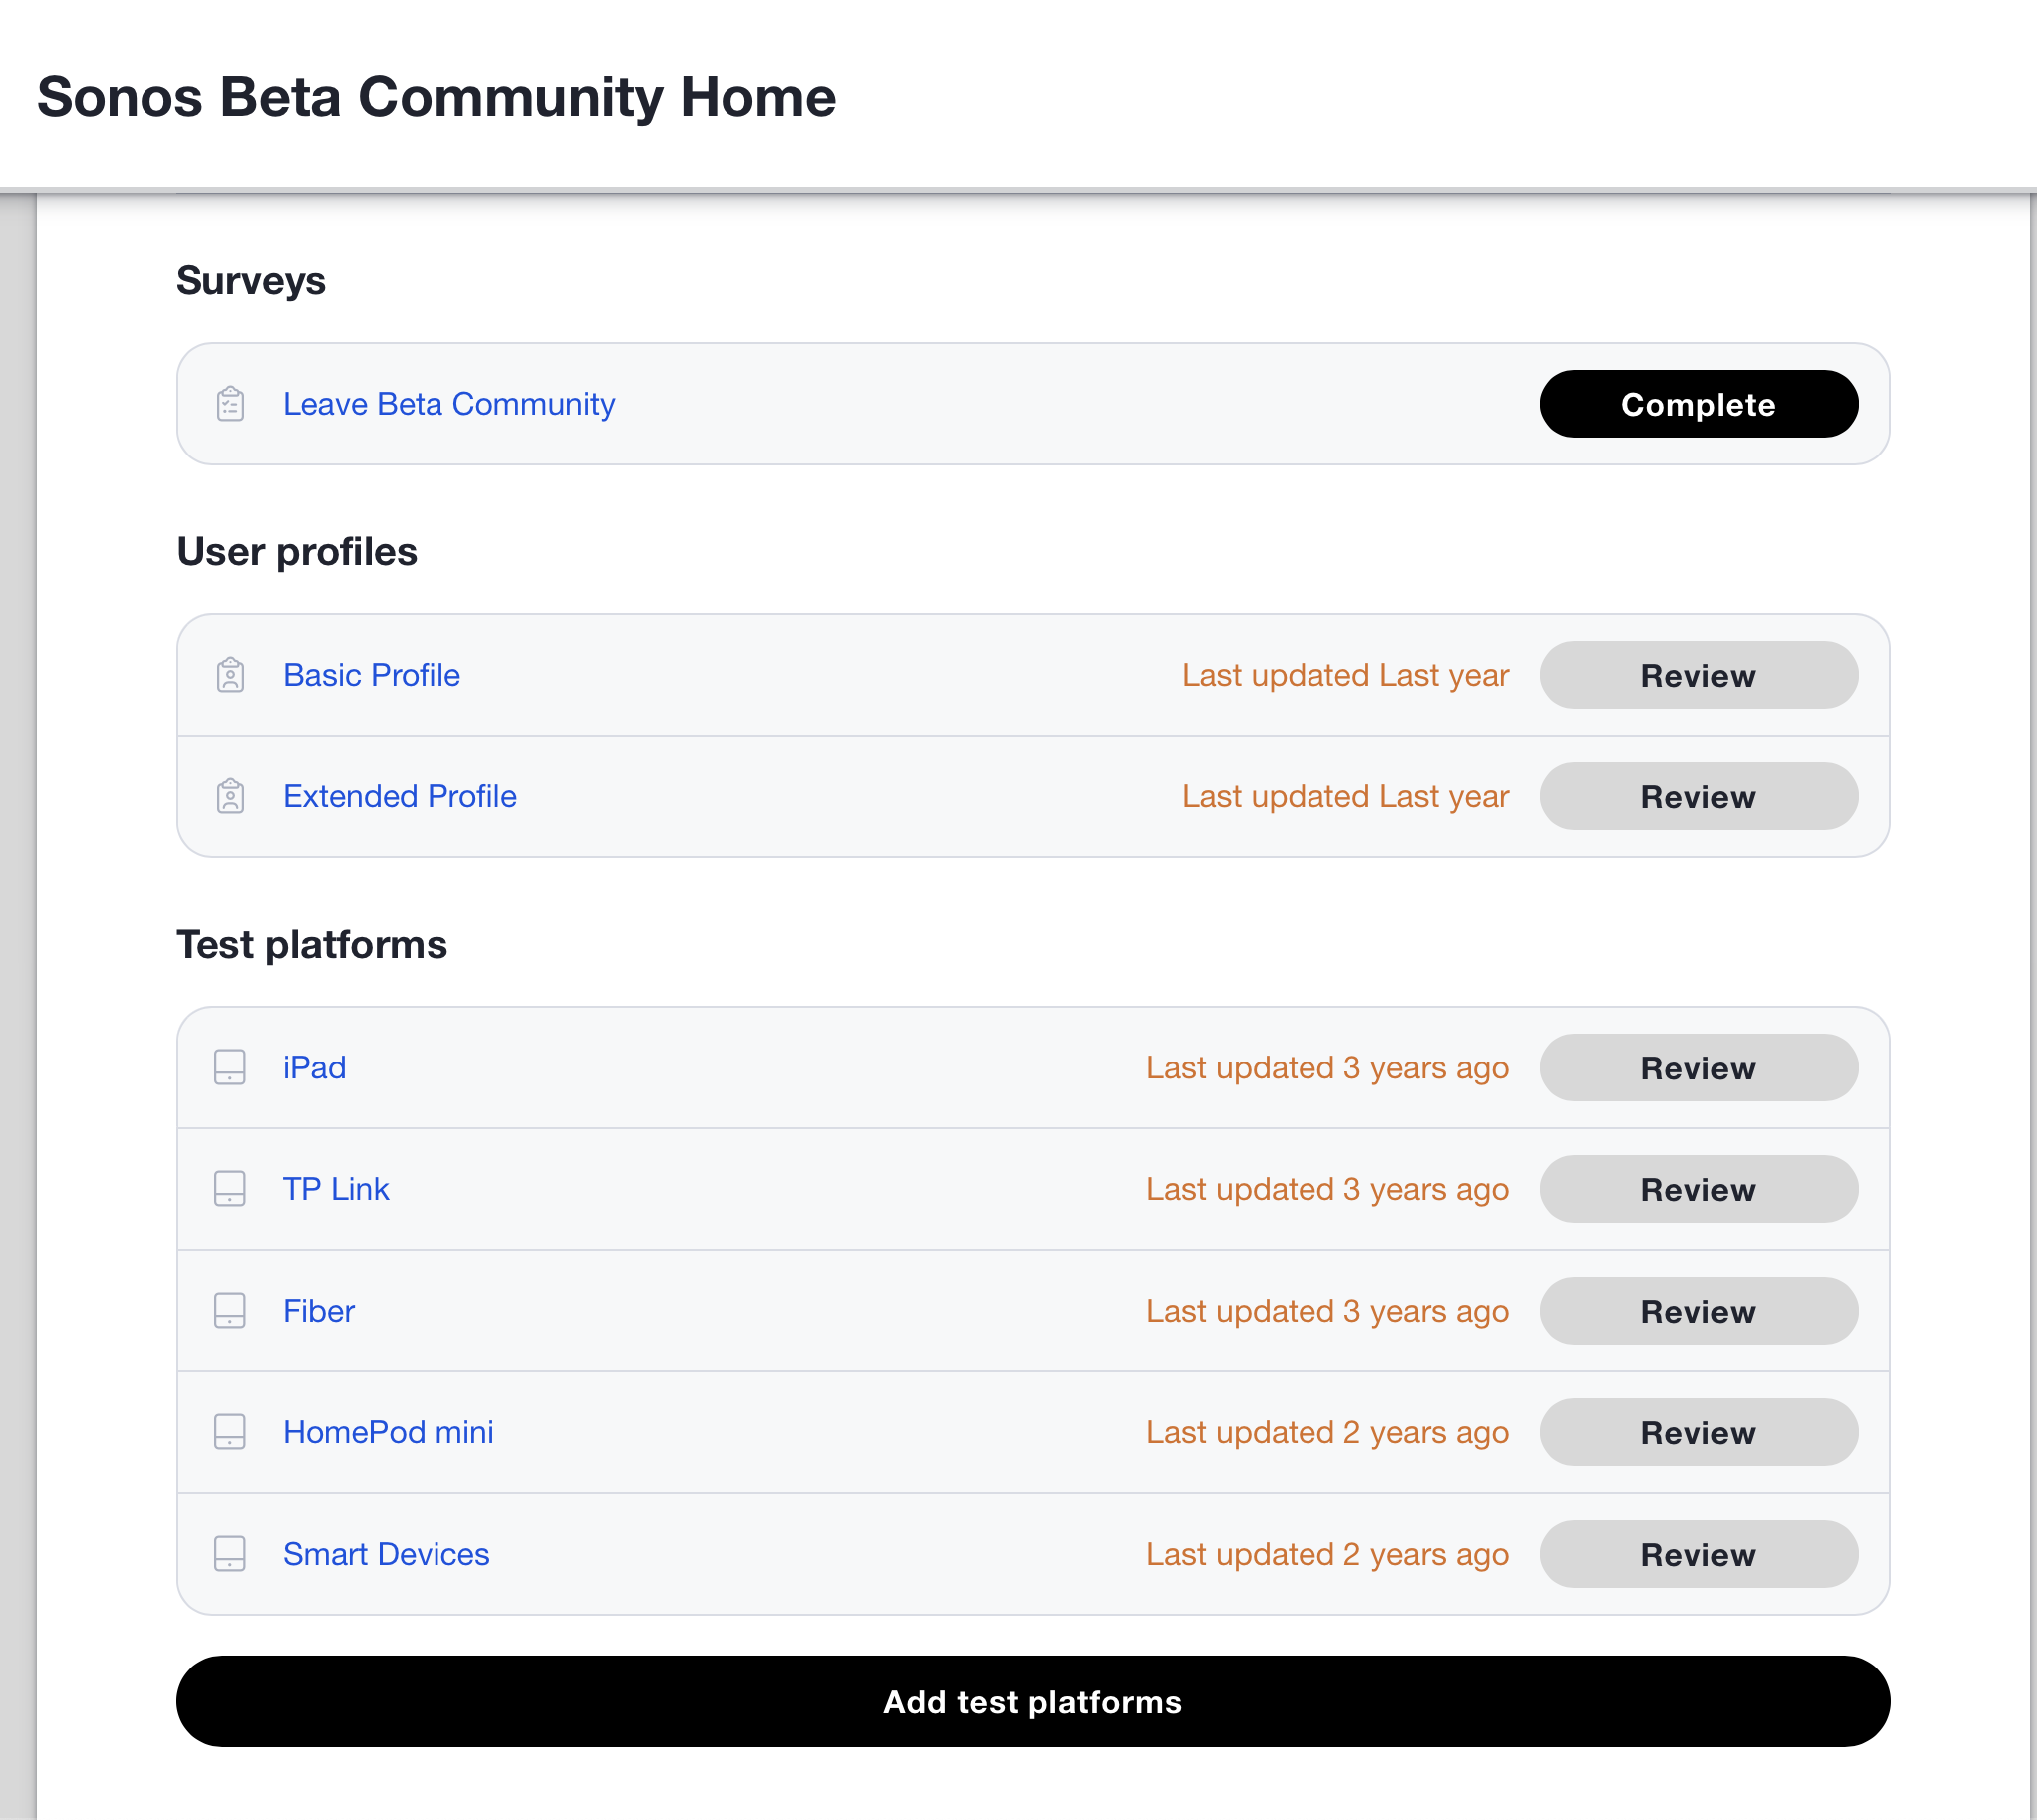Open the Fiber platform link
This screenshot has width=2037, height=1820.
pos(318,1311)
